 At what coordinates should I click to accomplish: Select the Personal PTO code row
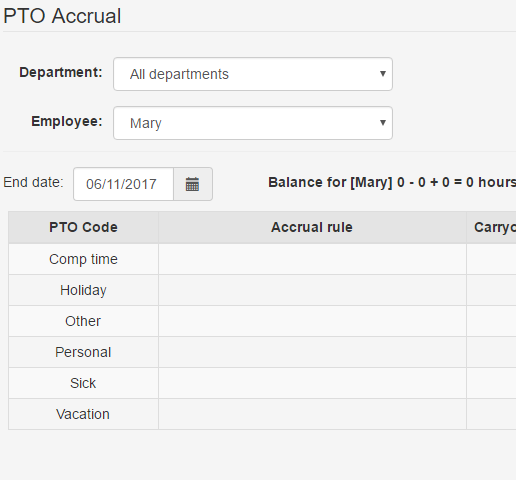(x=262, y=352)
